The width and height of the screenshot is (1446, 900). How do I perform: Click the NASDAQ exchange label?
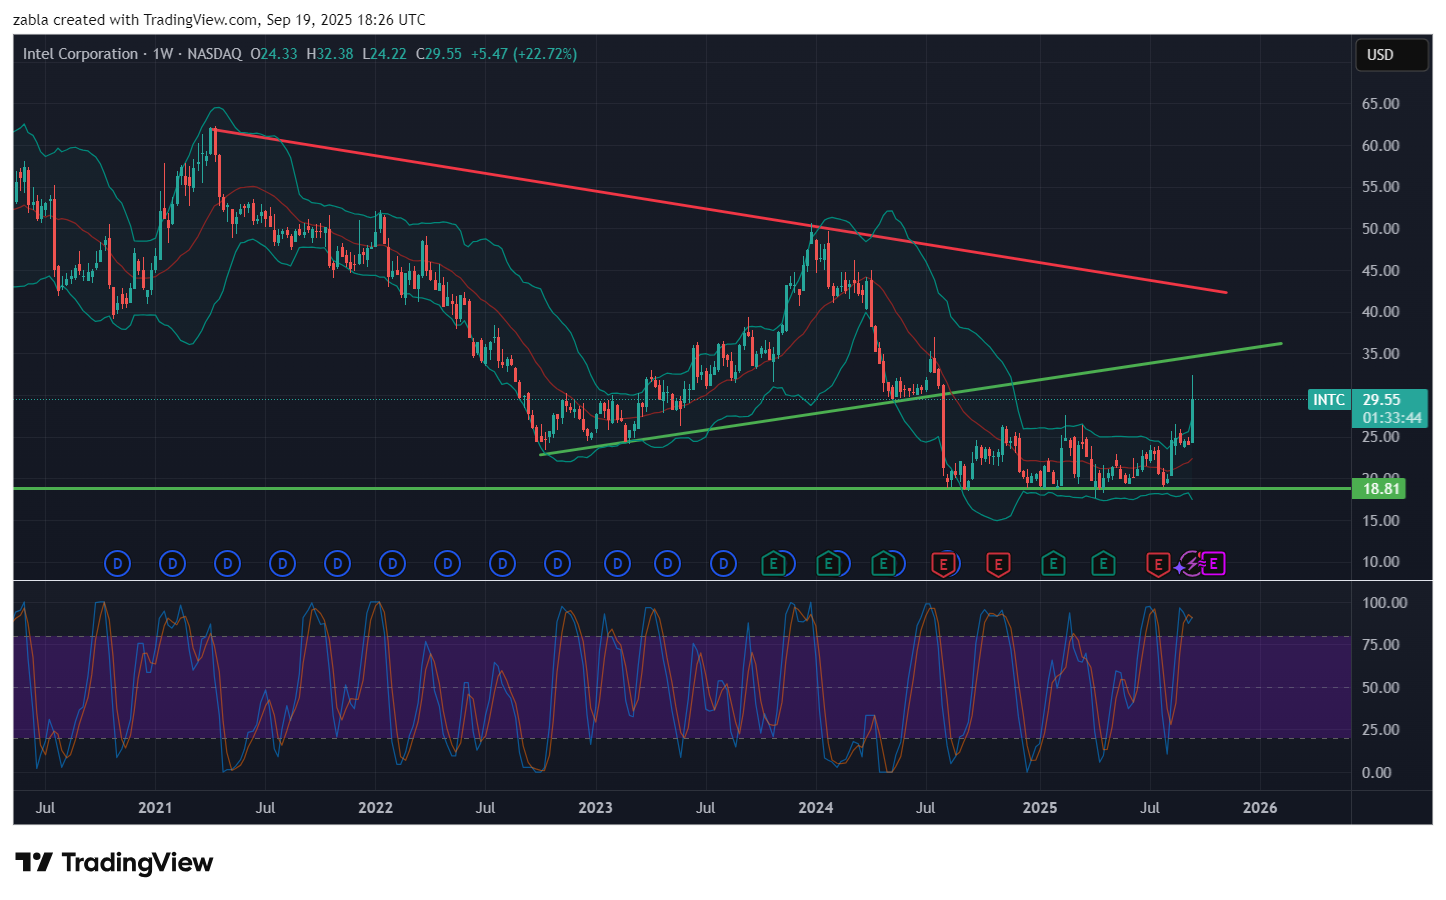pos(214,54)
